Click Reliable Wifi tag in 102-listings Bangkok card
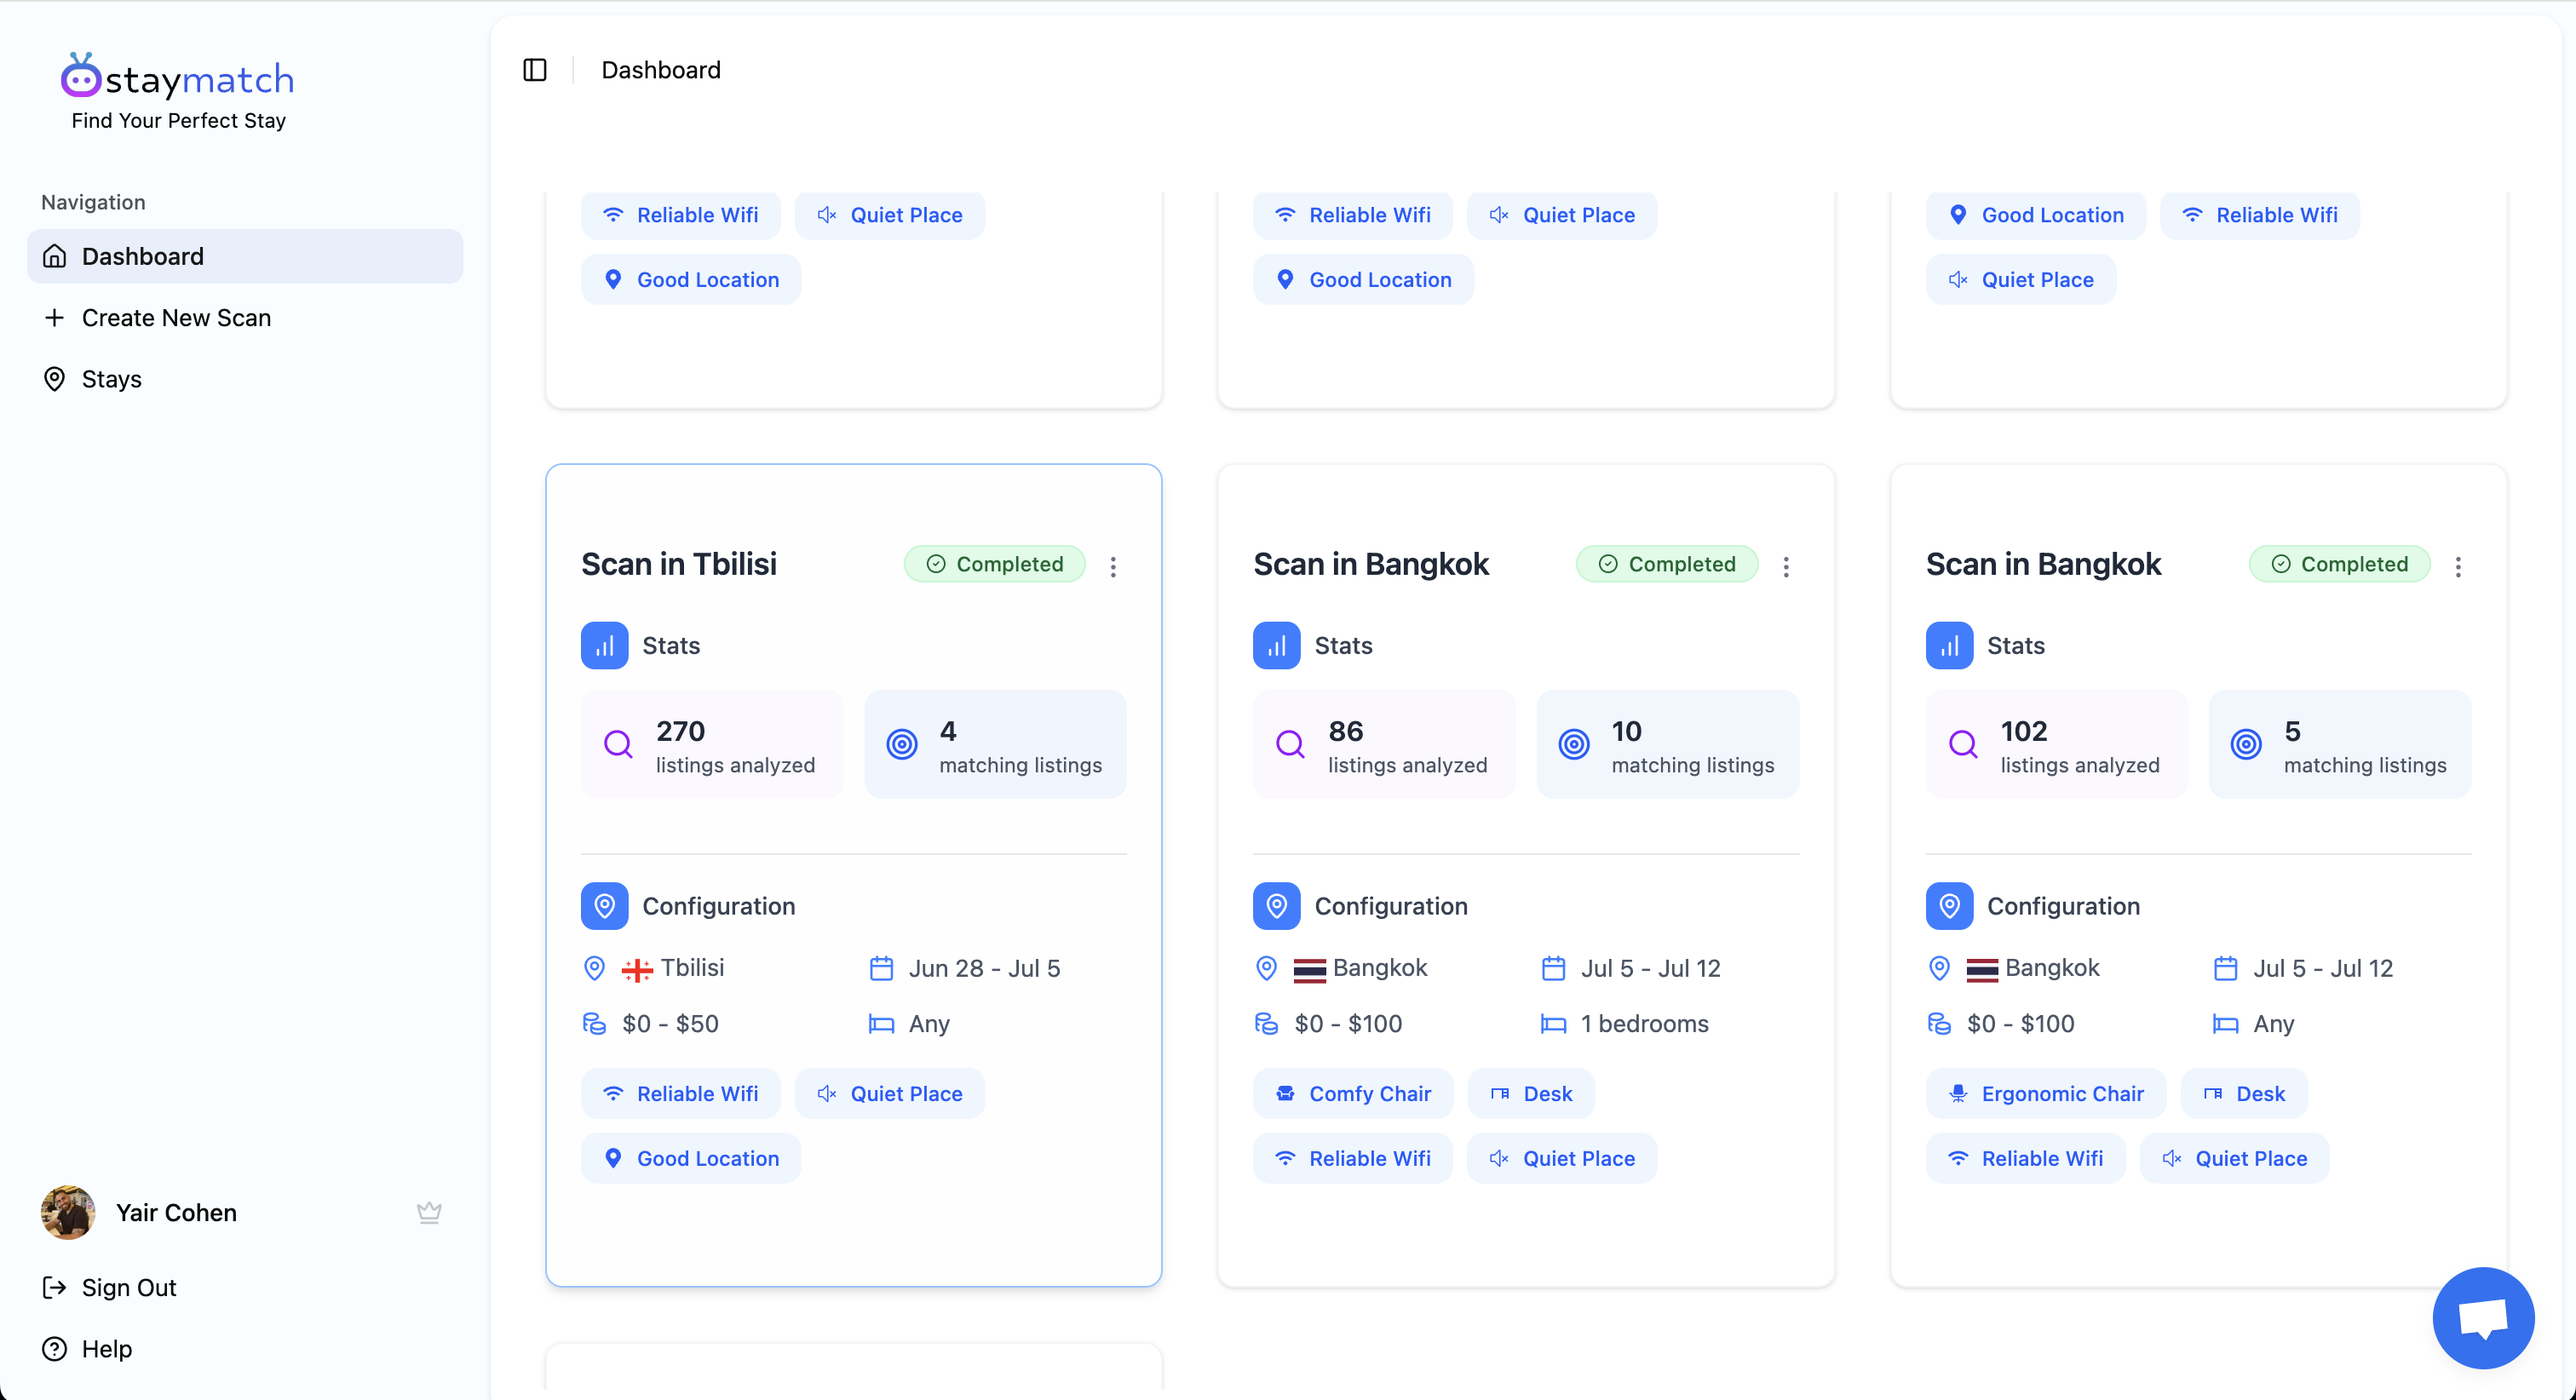The height and width of the screenshot is (1400, 2576). (2026, 1158)
